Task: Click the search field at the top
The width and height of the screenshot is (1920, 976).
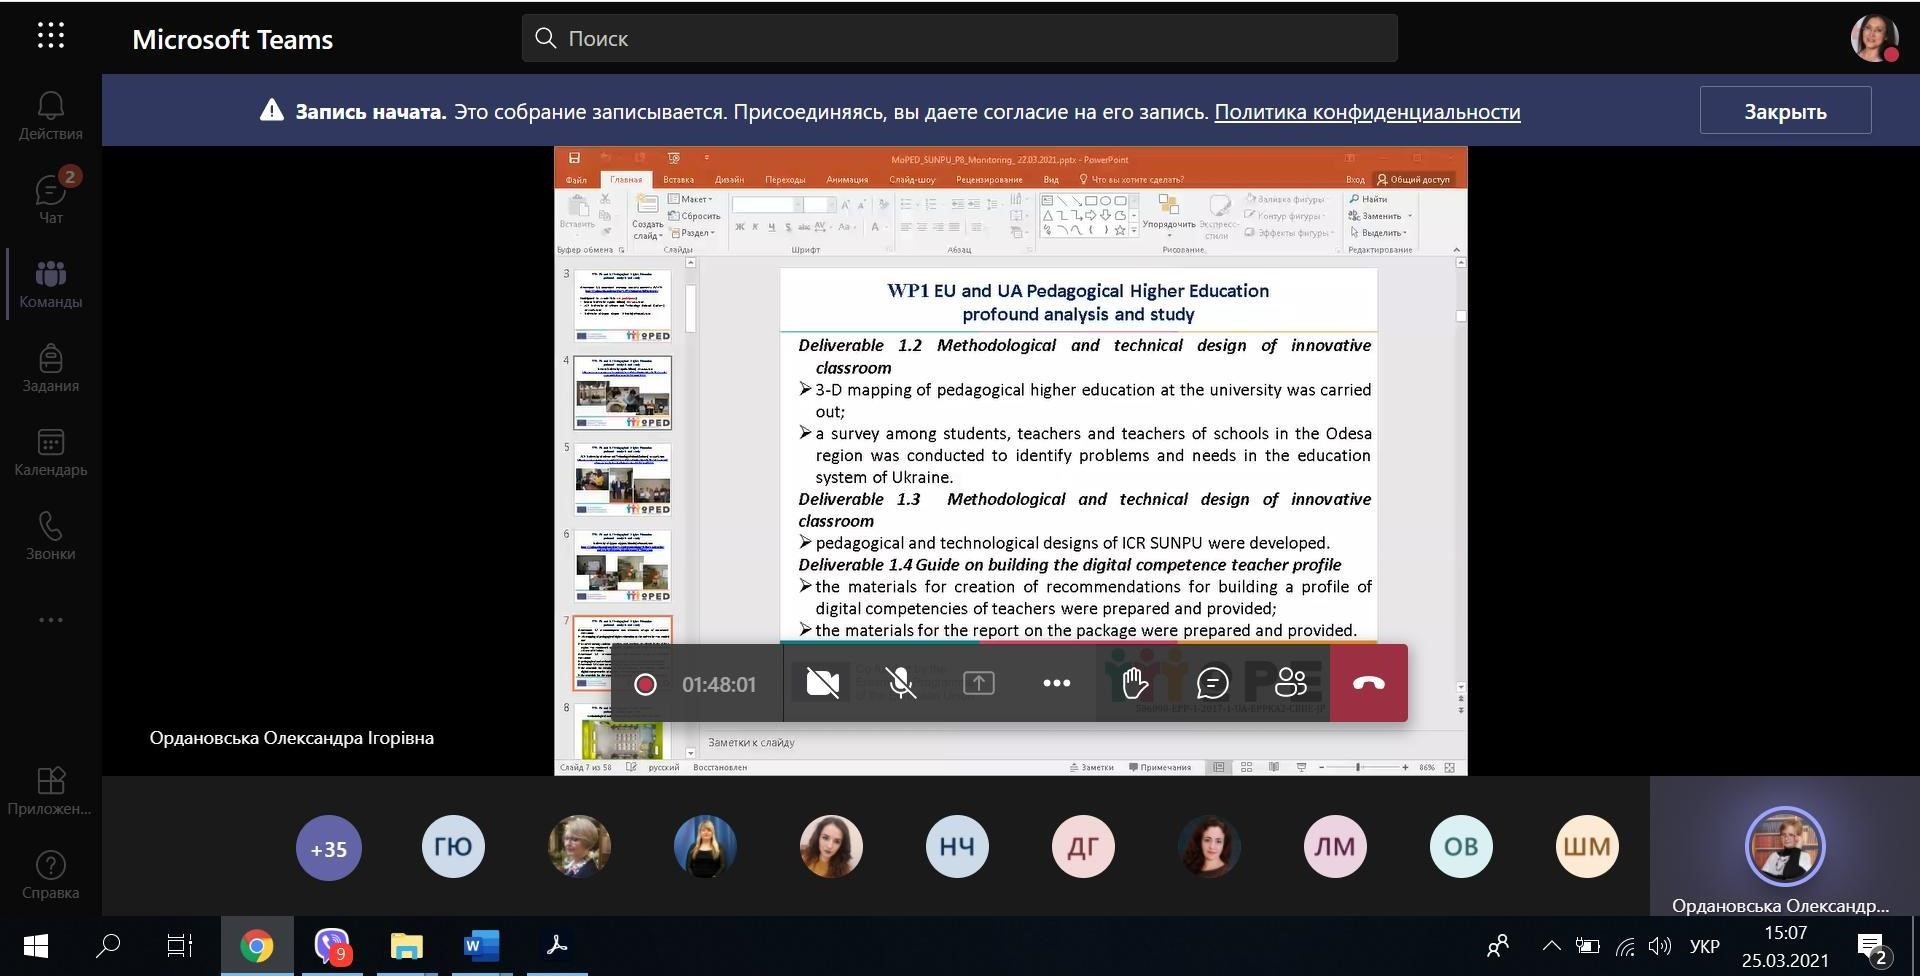Action: 958,38
